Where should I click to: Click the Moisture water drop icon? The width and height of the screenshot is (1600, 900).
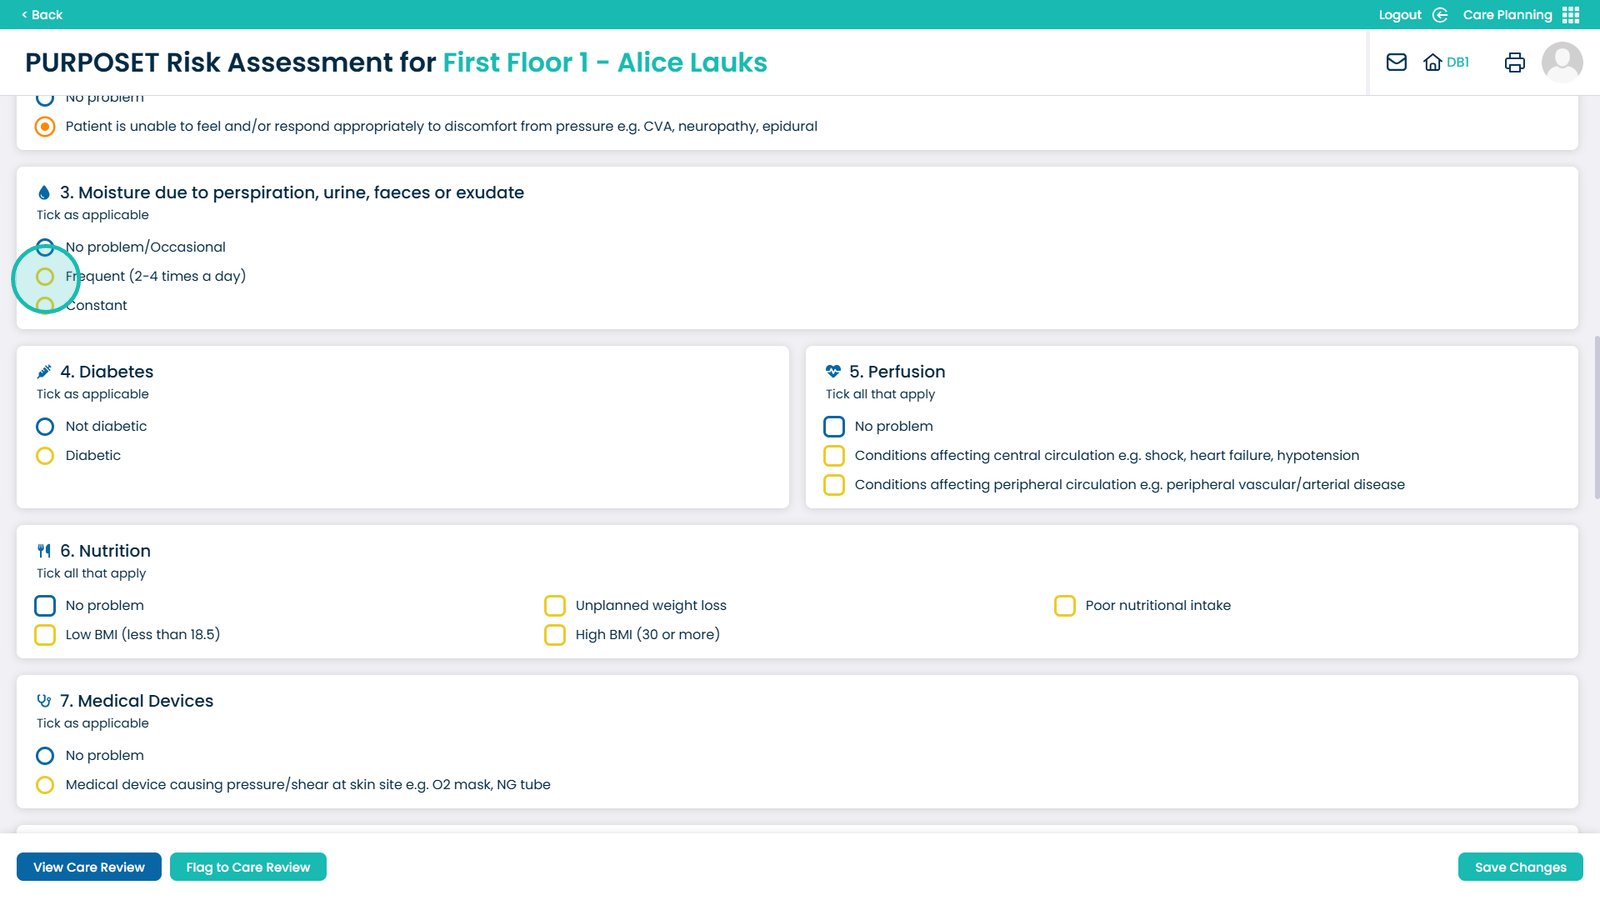point(44,193)
